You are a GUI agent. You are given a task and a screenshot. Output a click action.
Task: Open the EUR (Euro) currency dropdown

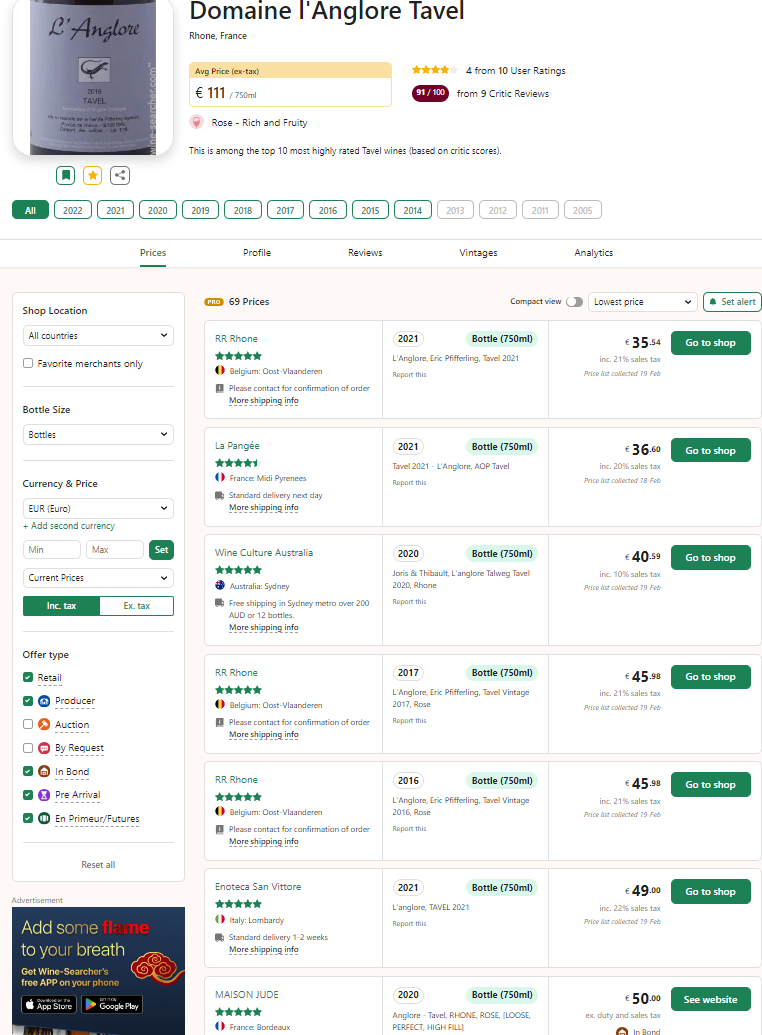(x=98, y=508)
